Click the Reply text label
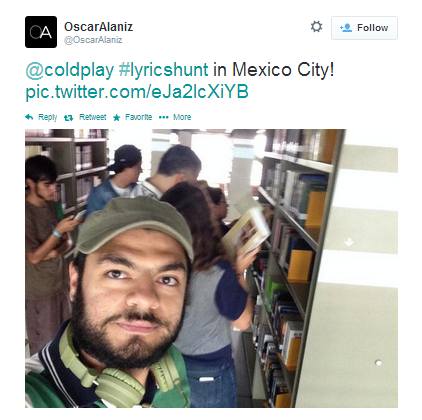The width and height of the screenshot is (422, 420). point(48,117)
